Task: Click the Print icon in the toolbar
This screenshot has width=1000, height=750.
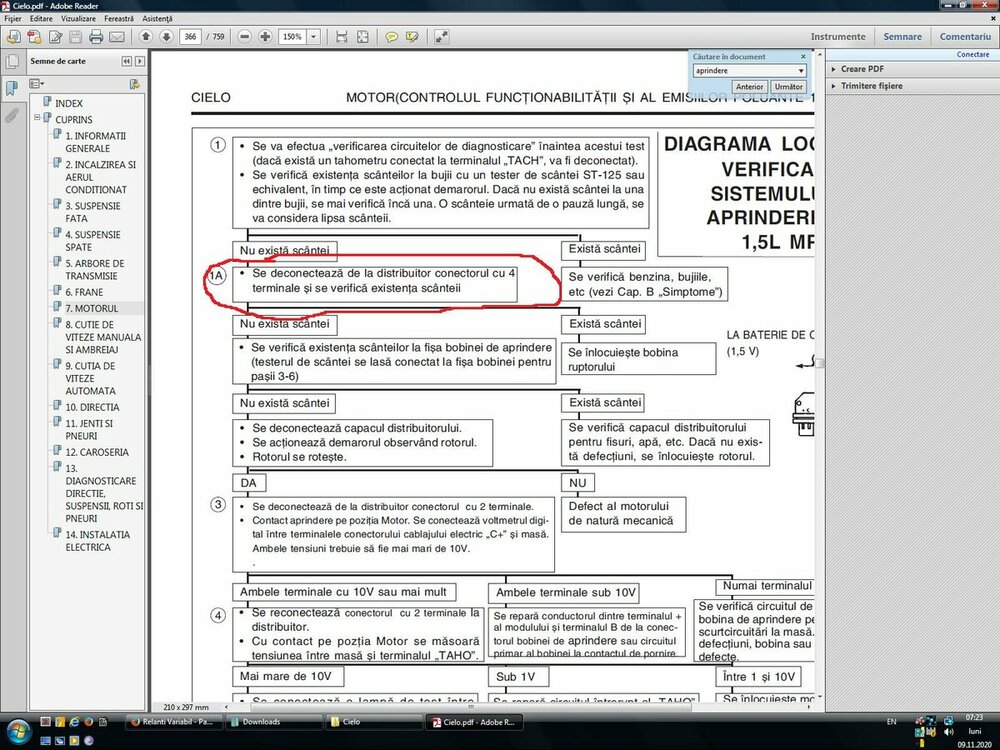Action: (96, 37)
